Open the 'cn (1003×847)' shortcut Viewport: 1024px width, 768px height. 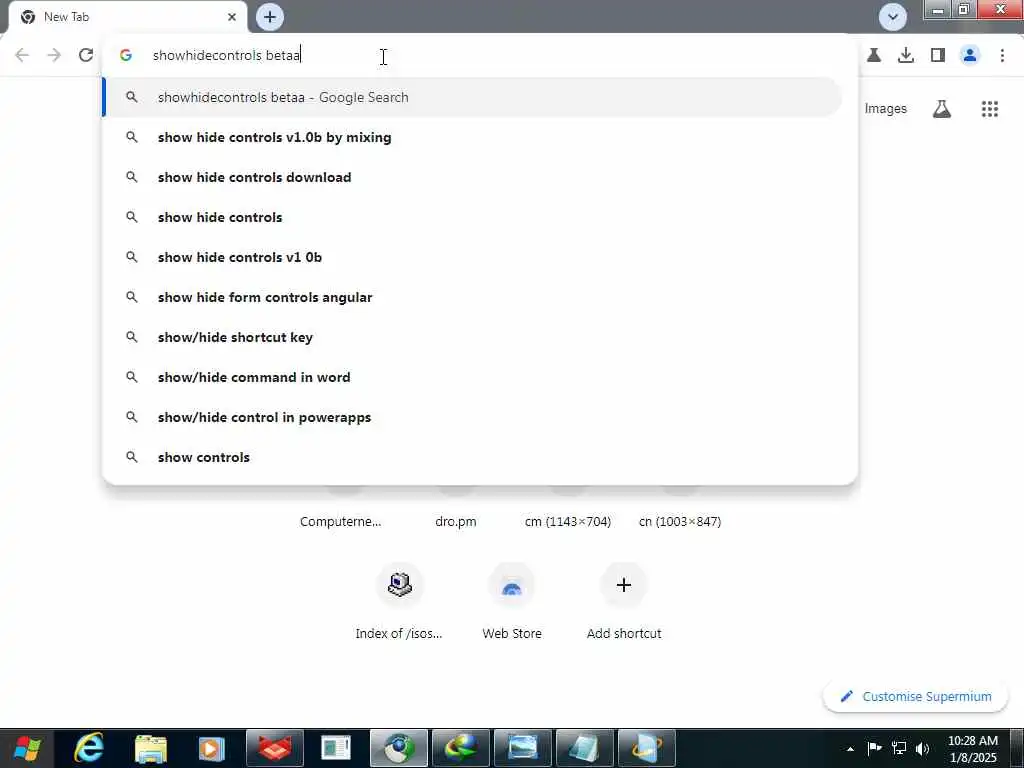pos(680,521)
